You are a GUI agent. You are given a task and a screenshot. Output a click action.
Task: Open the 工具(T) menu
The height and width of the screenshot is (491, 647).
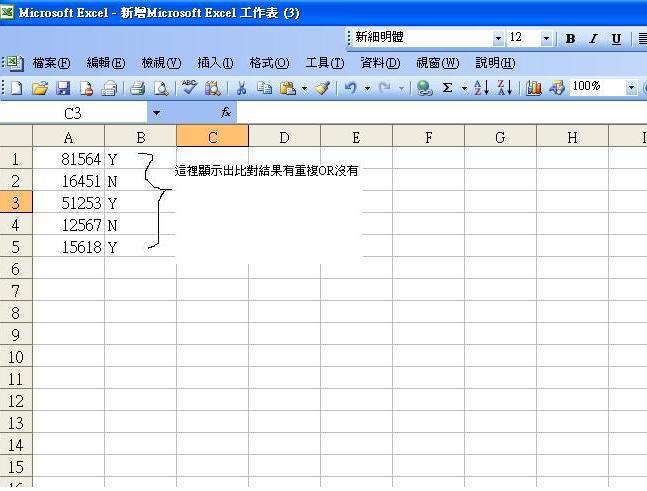324,63
